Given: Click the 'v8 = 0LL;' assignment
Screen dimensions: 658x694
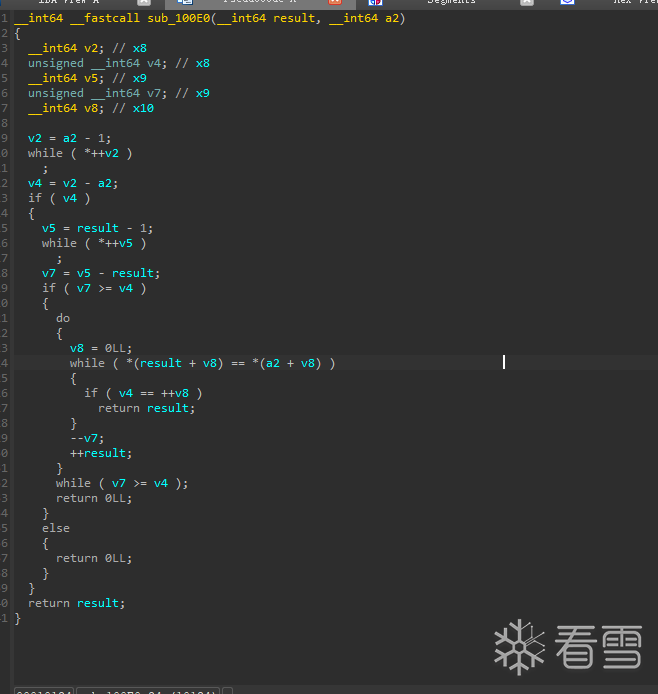Looking at the screenshot, I should pyautogui.click(x=101, y=348).
